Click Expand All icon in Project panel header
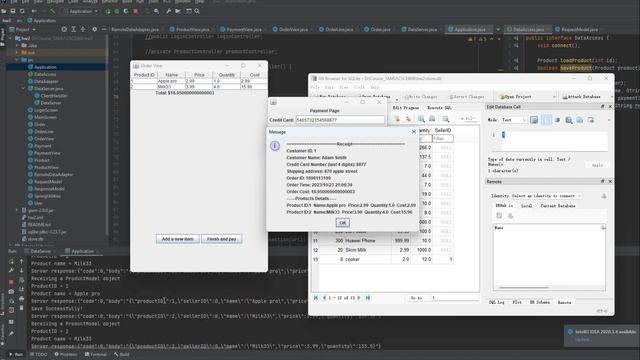The image size is (640, 360). 73,29
